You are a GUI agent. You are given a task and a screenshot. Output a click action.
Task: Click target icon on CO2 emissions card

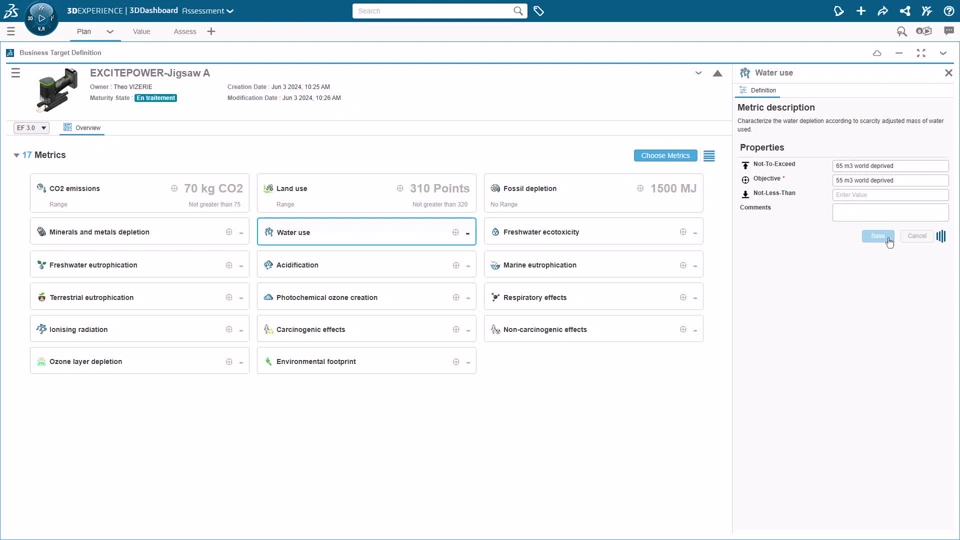pyautogui.click(x=174, y=189)
